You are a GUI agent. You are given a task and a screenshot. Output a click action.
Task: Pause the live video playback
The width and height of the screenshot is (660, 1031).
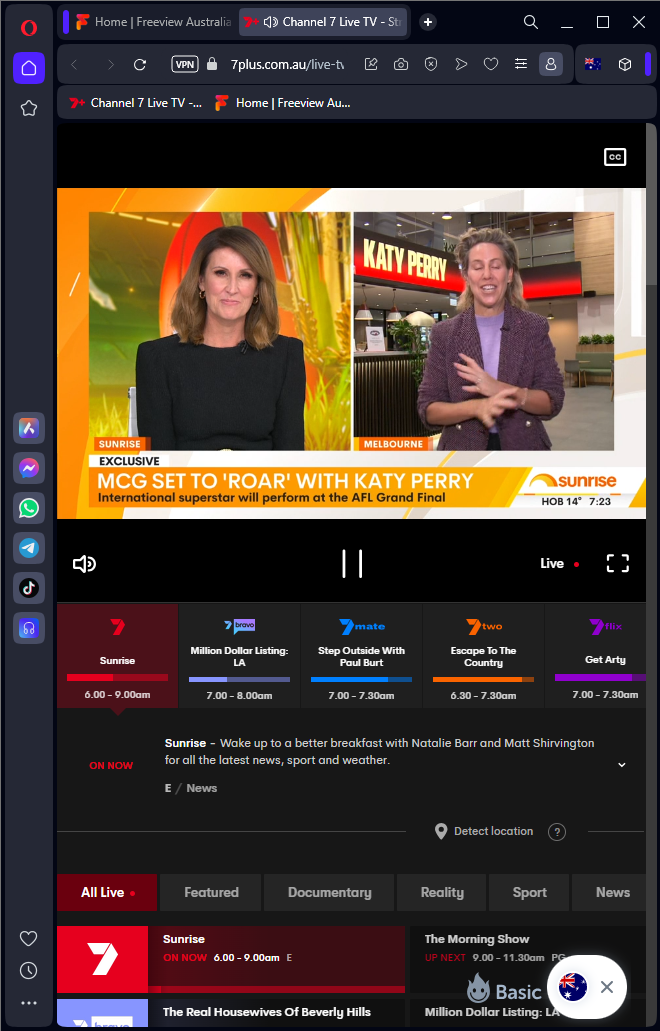(352, 563)
